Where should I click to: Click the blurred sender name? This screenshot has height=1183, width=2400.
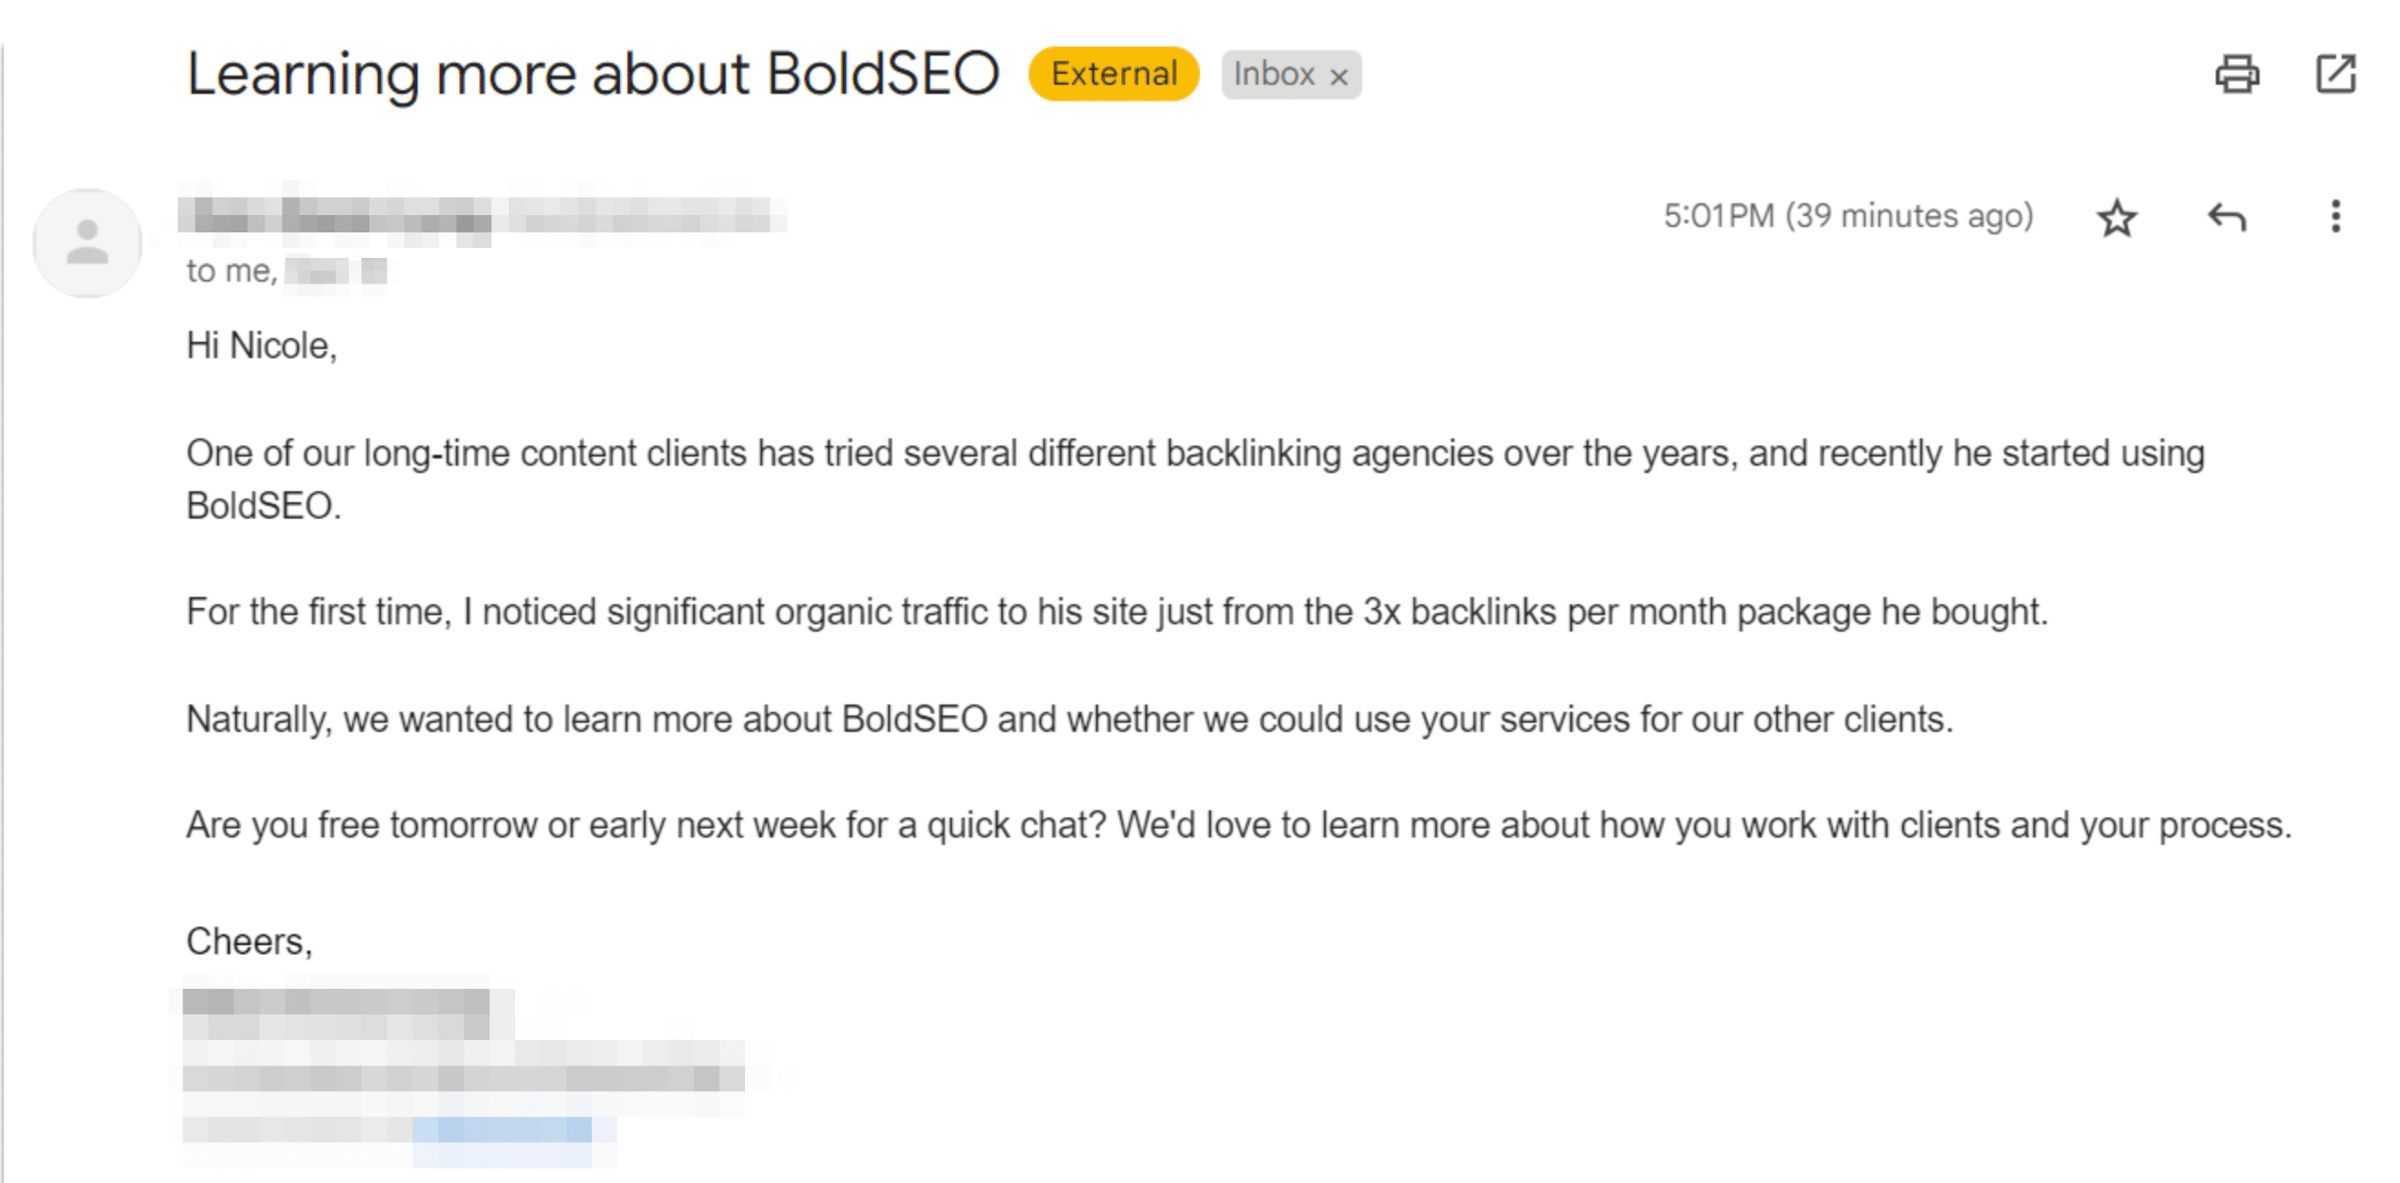tap(335, 216)
